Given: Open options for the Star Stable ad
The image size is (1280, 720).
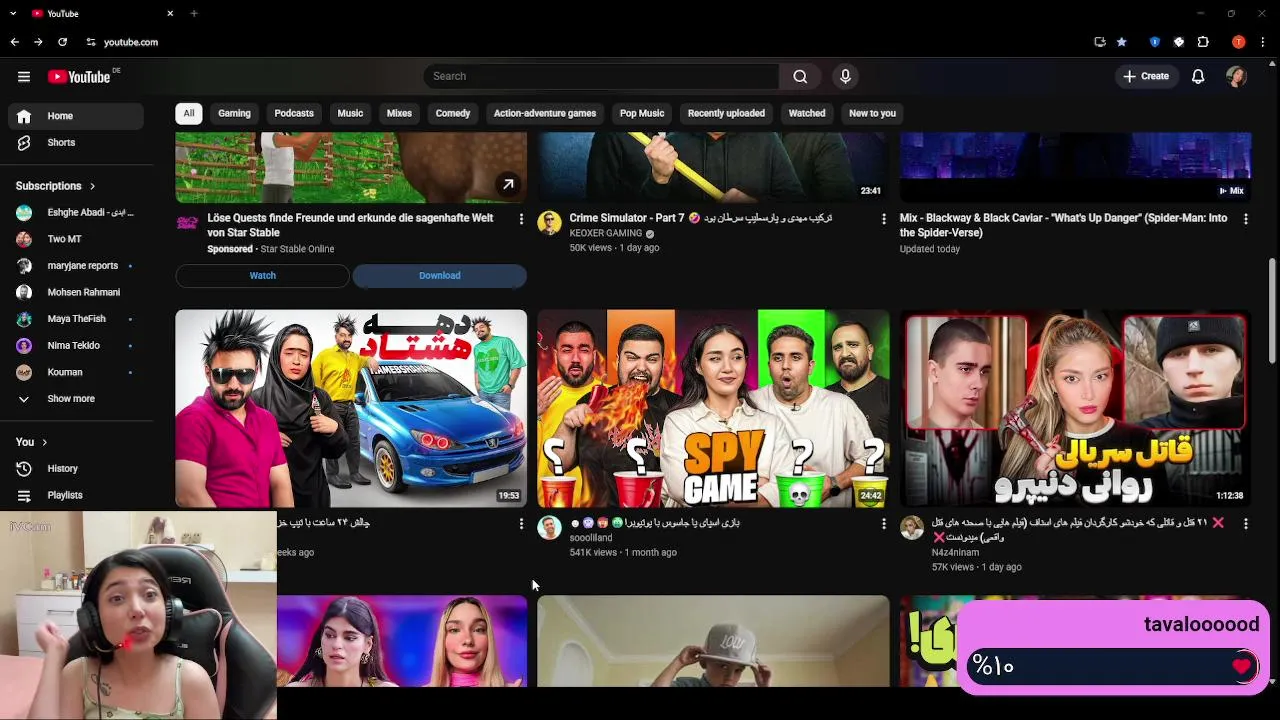Looking at the screenshot, I should tap(521, 219).
